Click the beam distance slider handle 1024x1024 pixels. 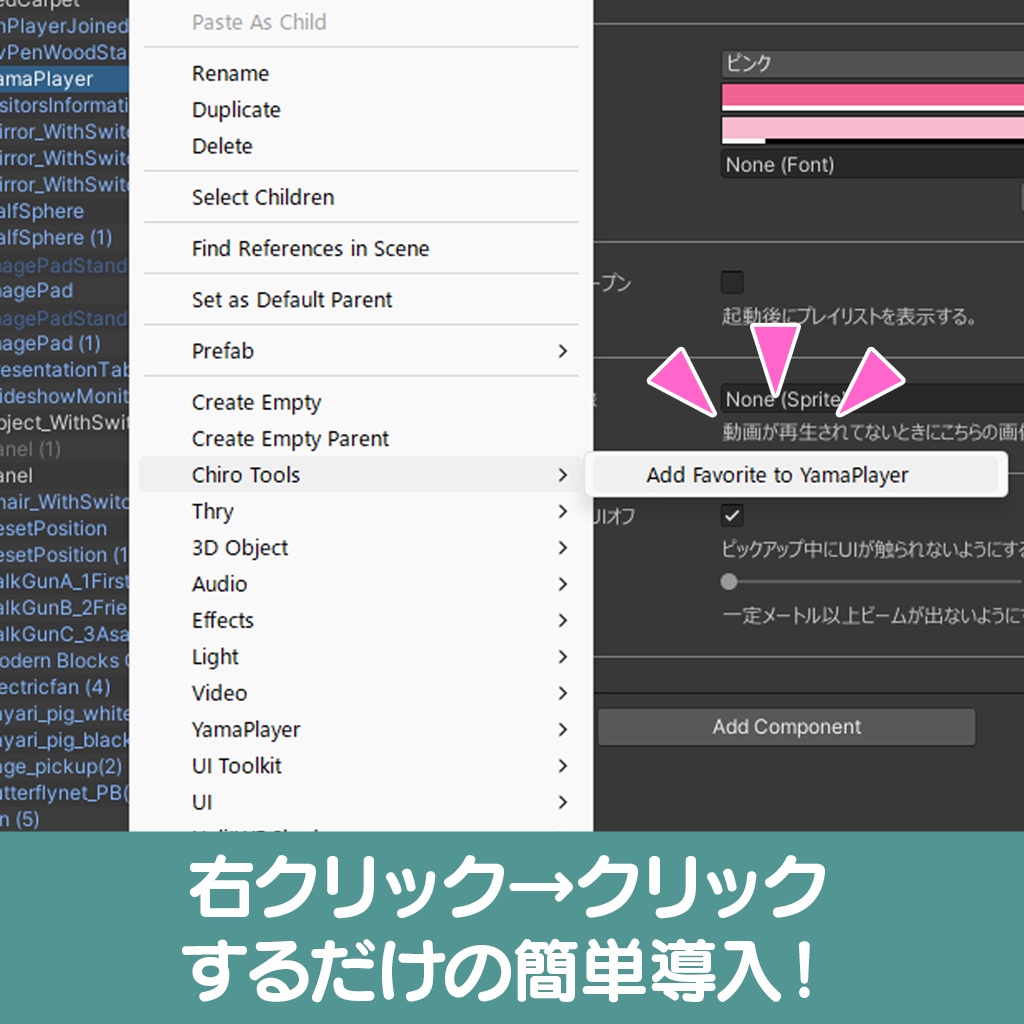click(x=729, y=581)
